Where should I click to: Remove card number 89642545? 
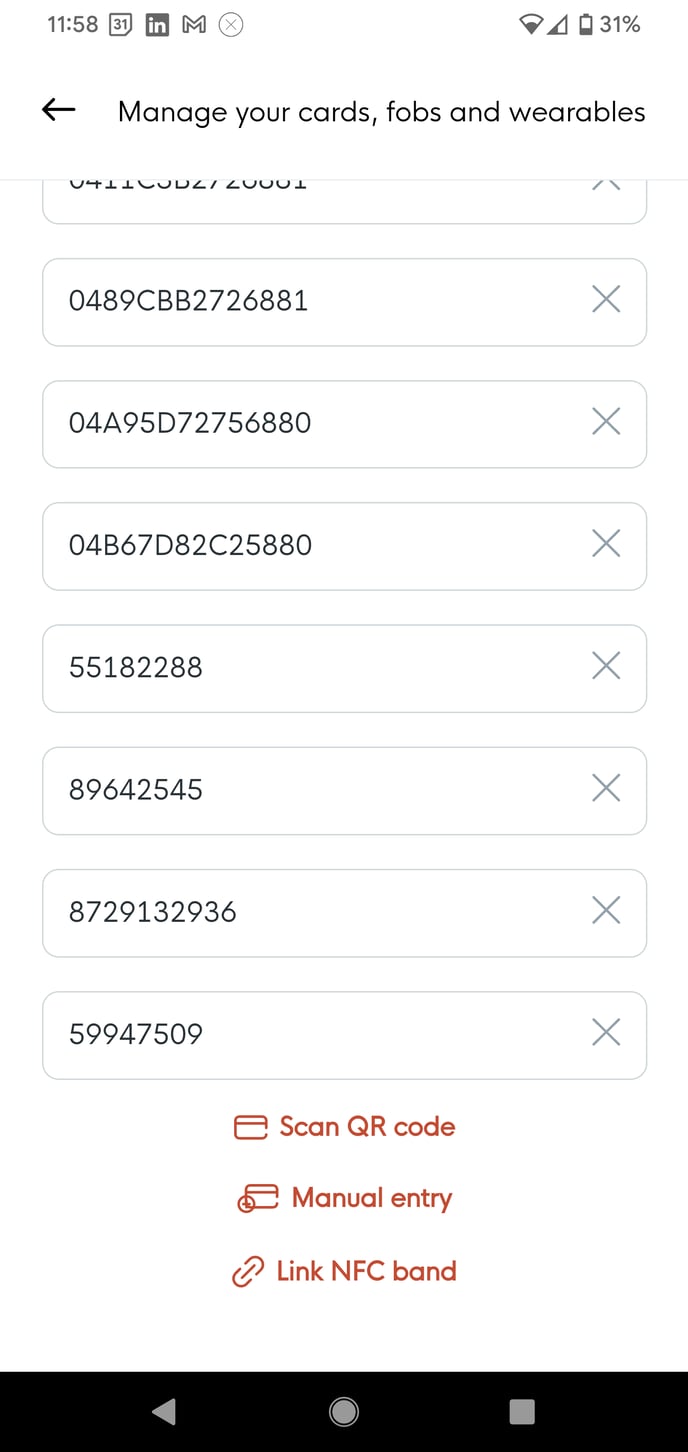point(606,788)
